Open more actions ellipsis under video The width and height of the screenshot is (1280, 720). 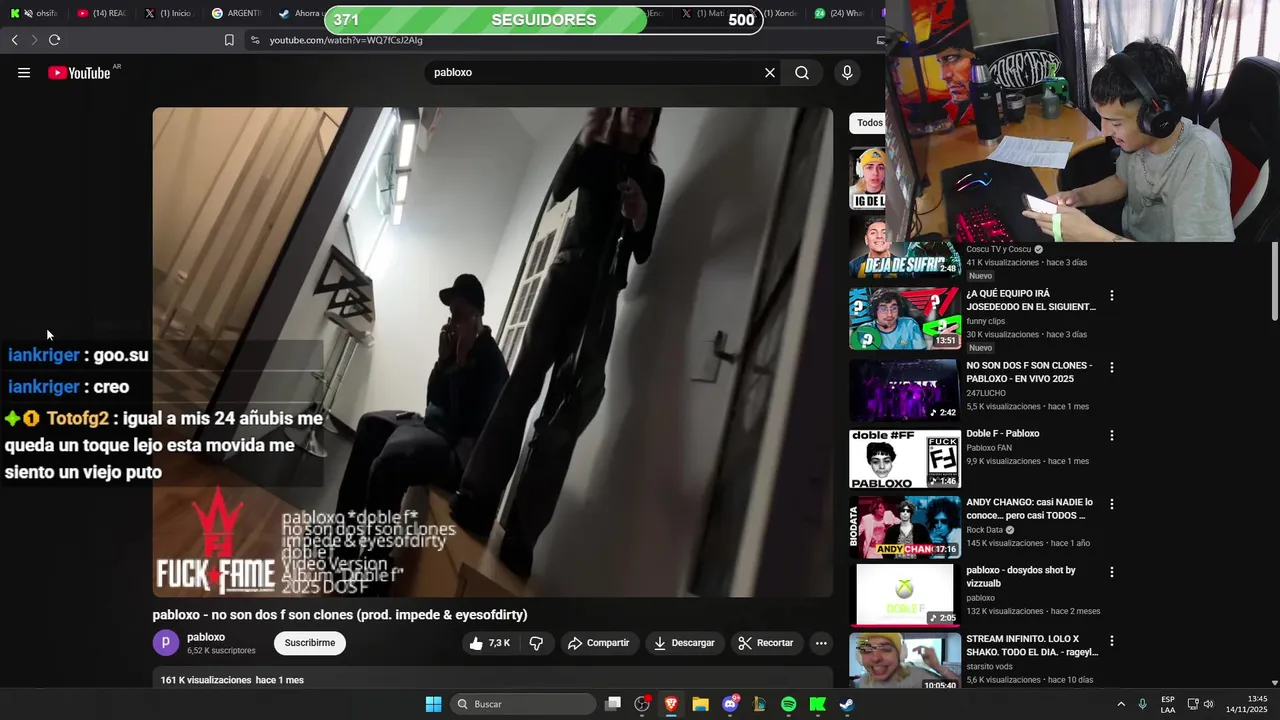(821, 643)
